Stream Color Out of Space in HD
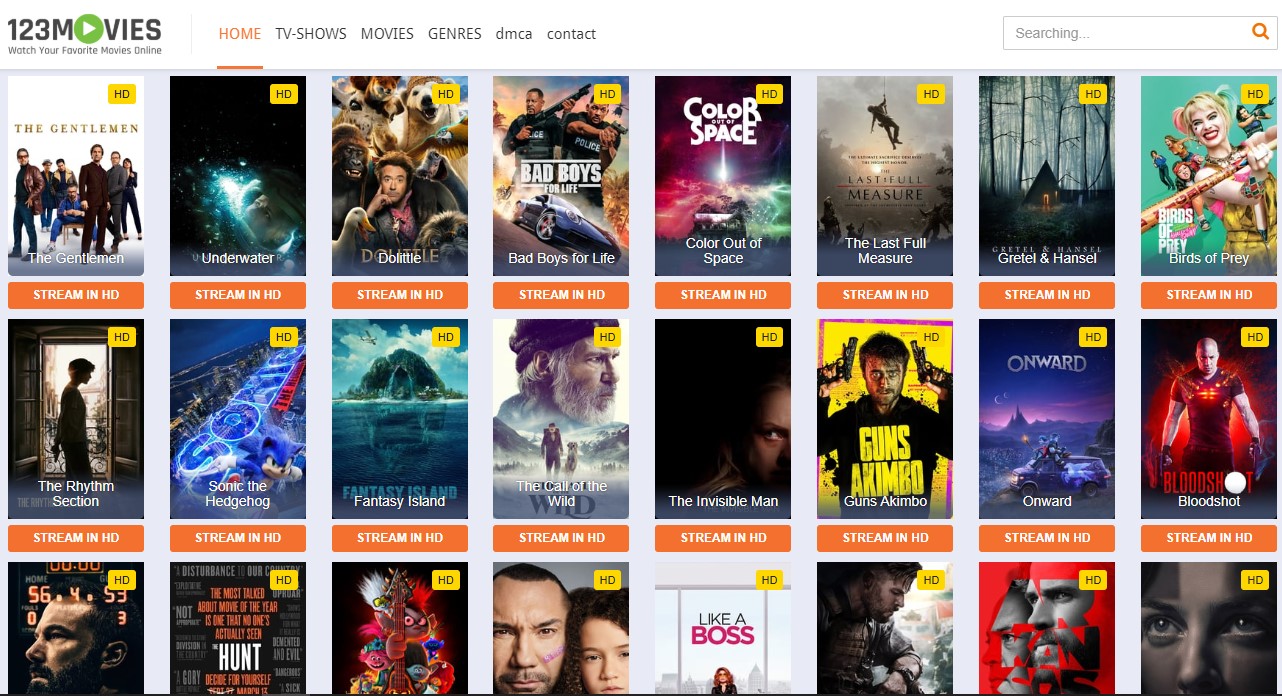Viewport: 1282px width, 696px height. 723,295
